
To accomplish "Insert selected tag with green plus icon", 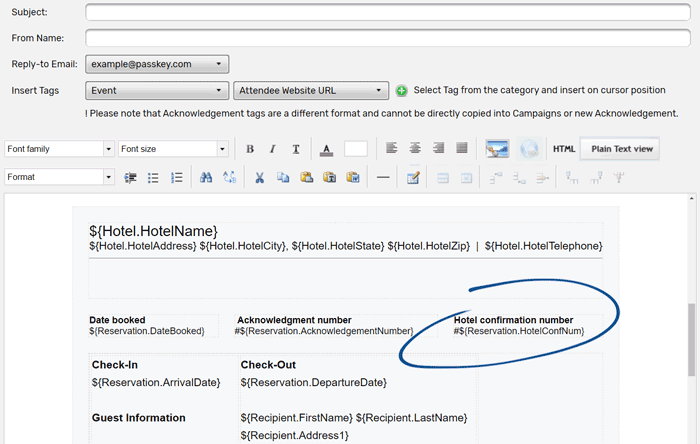I will point(401,91).
